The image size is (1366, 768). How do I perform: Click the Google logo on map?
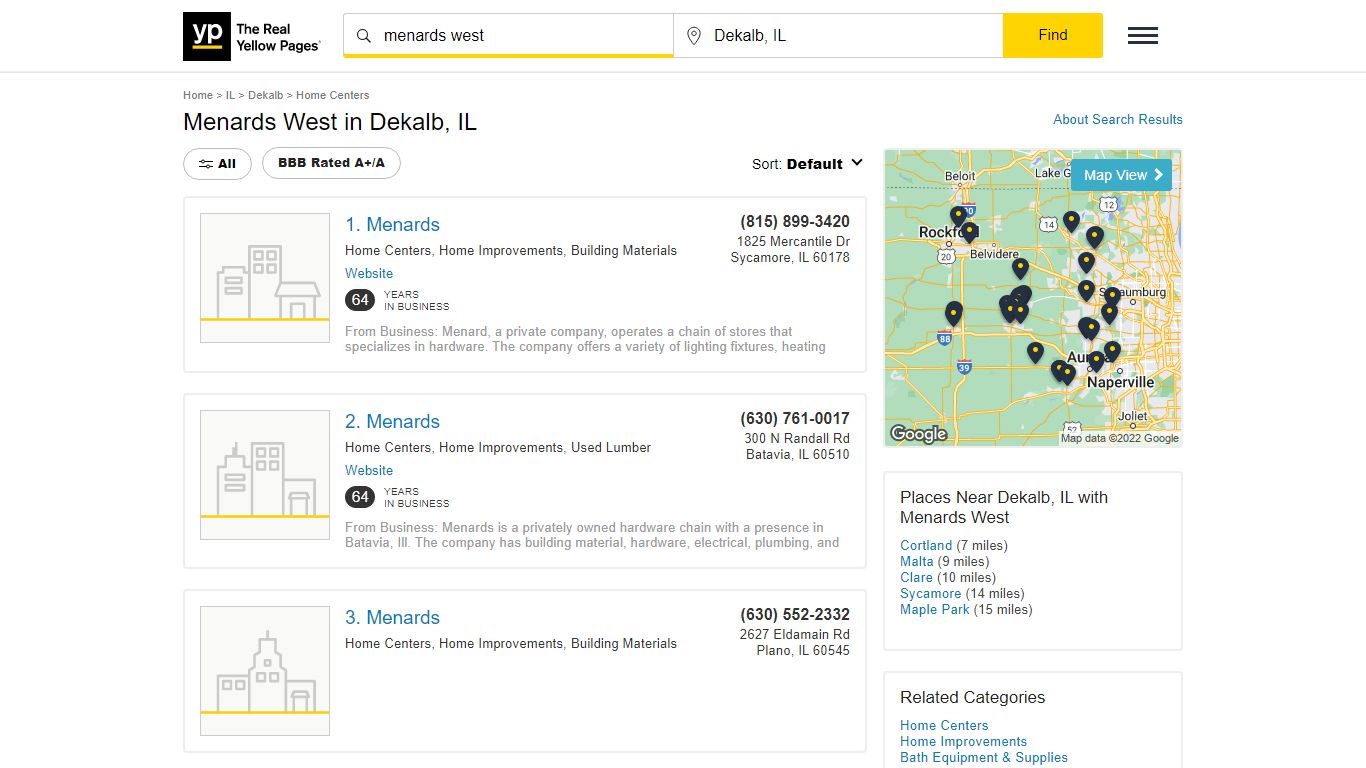point(918,433)
